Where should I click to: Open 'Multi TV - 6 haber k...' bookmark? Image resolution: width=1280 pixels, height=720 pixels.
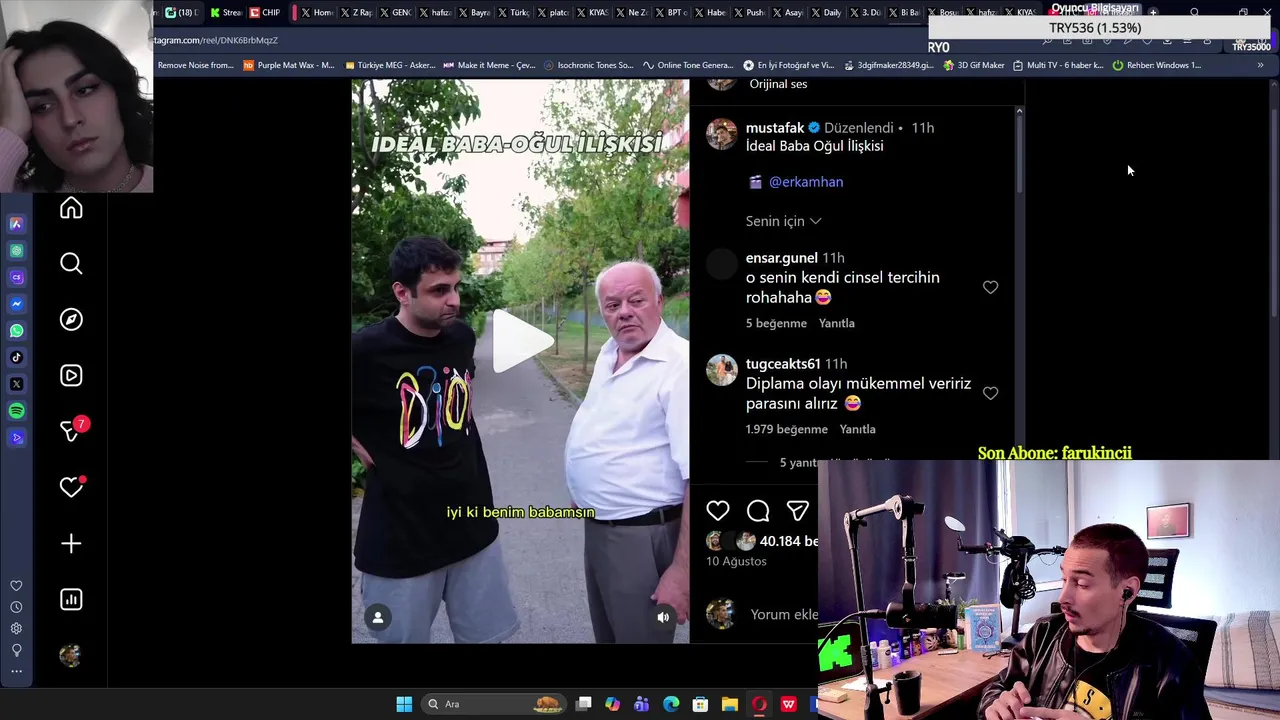coord(1058,65)
